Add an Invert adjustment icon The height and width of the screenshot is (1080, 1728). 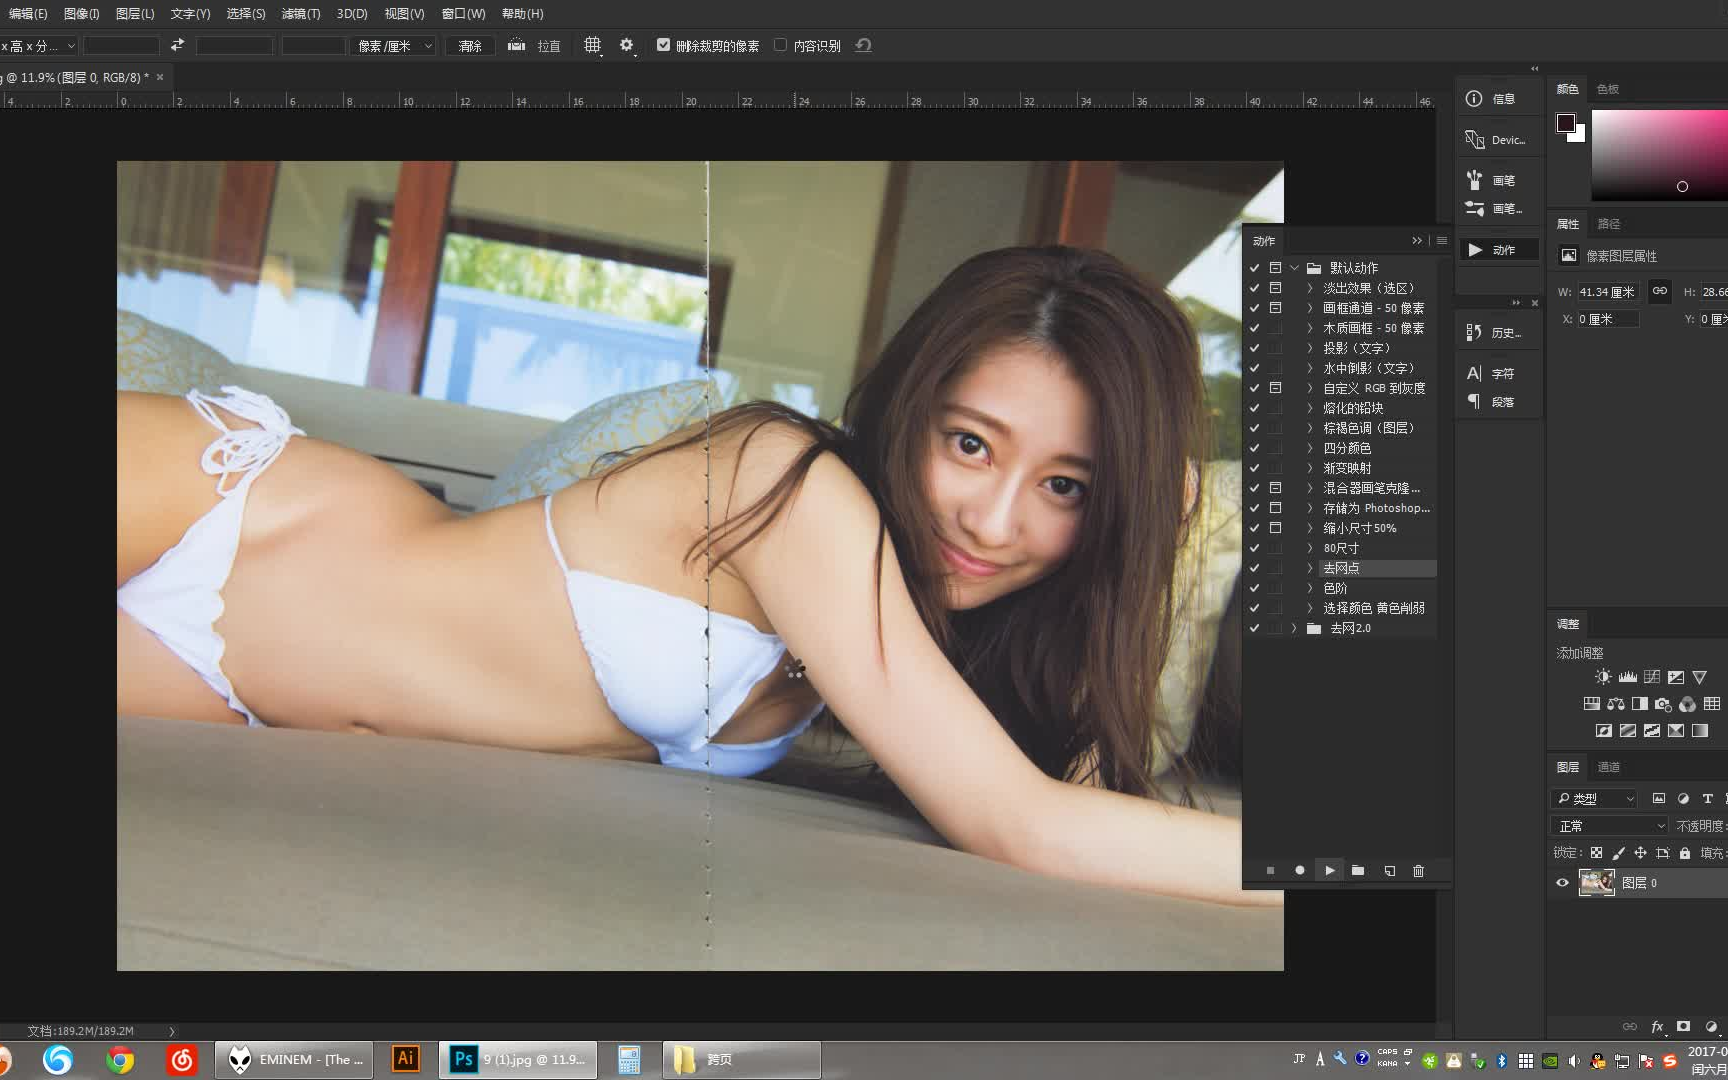[1604, 731]
